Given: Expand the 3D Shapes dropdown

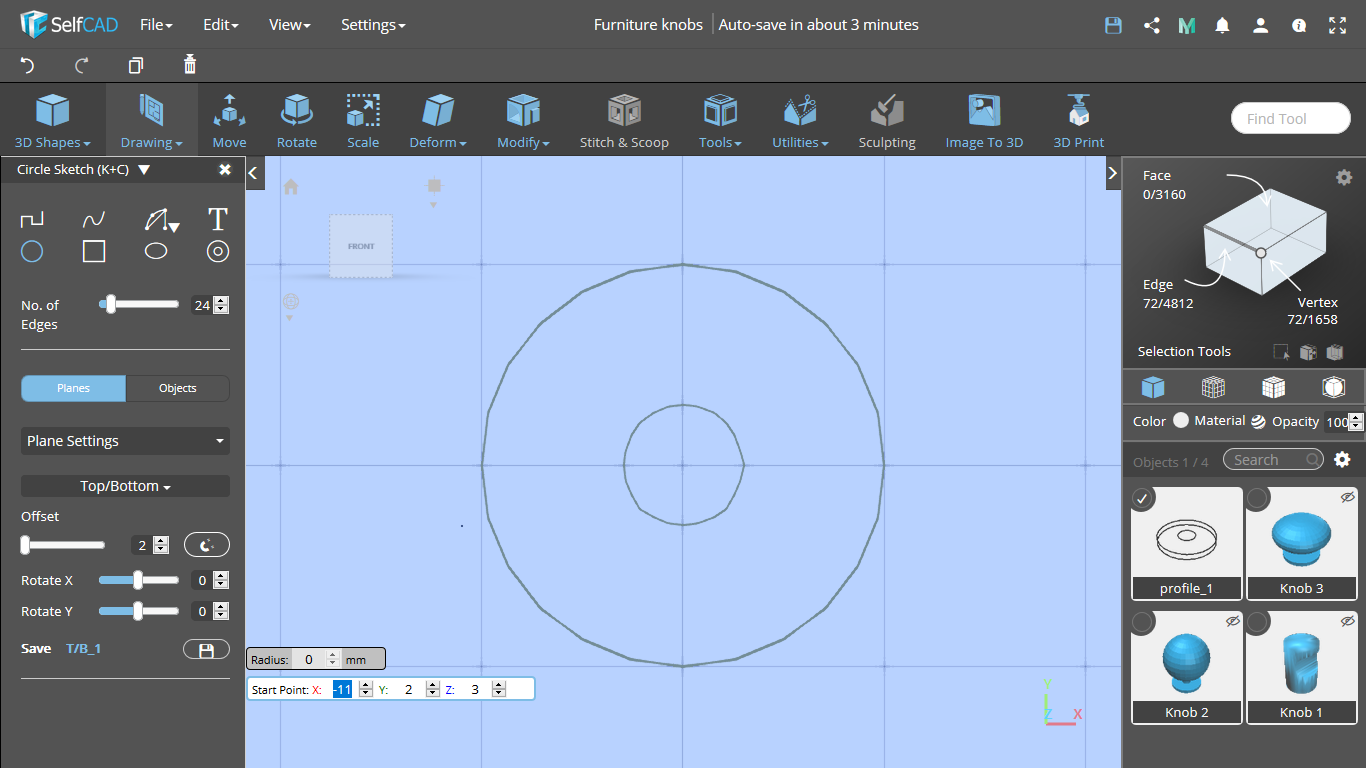Looking at the screenshot, I should click(x=53, y=120).
